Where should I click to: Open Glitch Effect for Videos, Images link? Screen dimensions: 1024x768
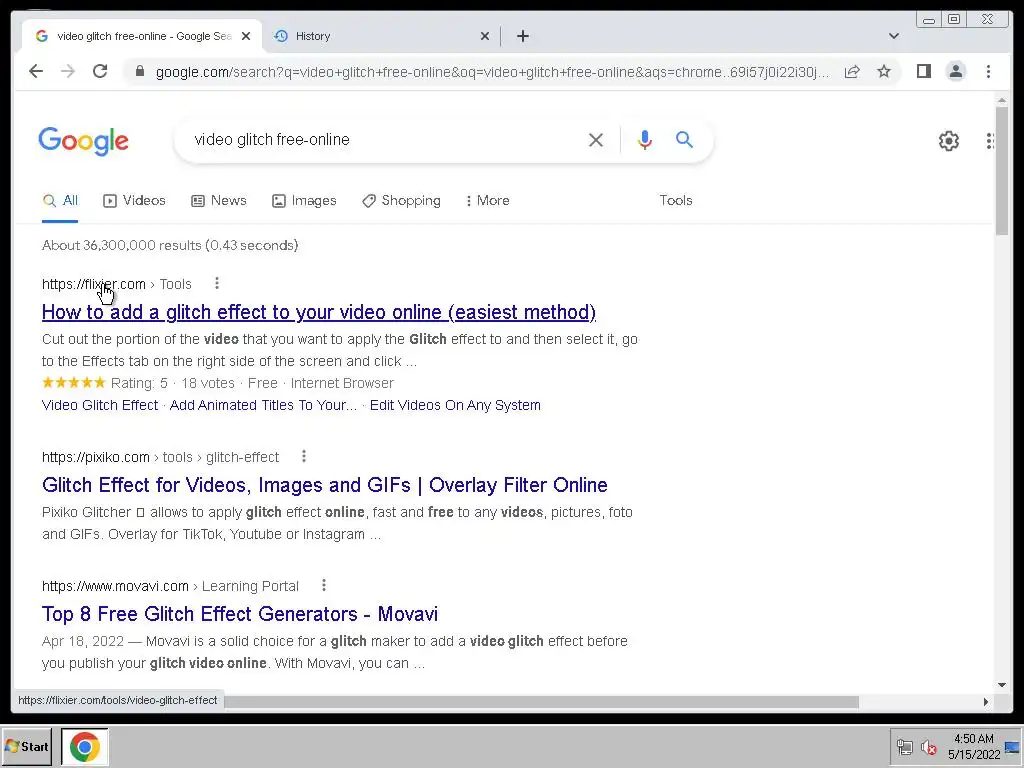pos(325,485)
